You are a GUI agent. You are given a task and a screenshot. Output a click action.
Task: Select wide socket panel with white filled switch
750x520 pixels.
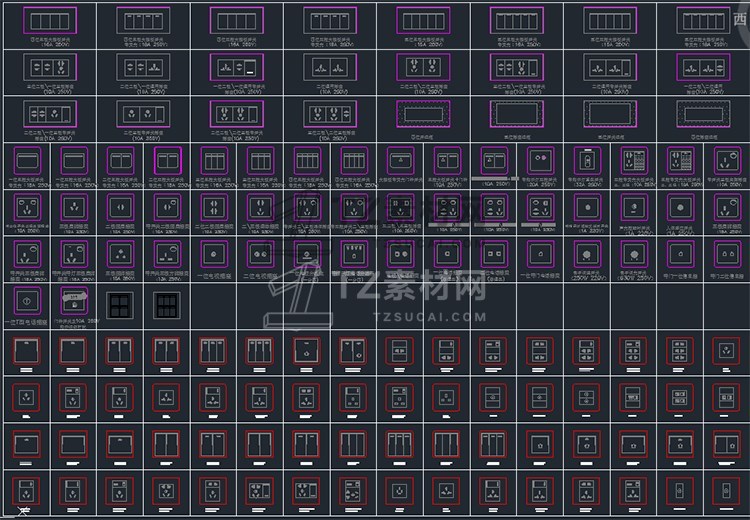click(237, 67)
